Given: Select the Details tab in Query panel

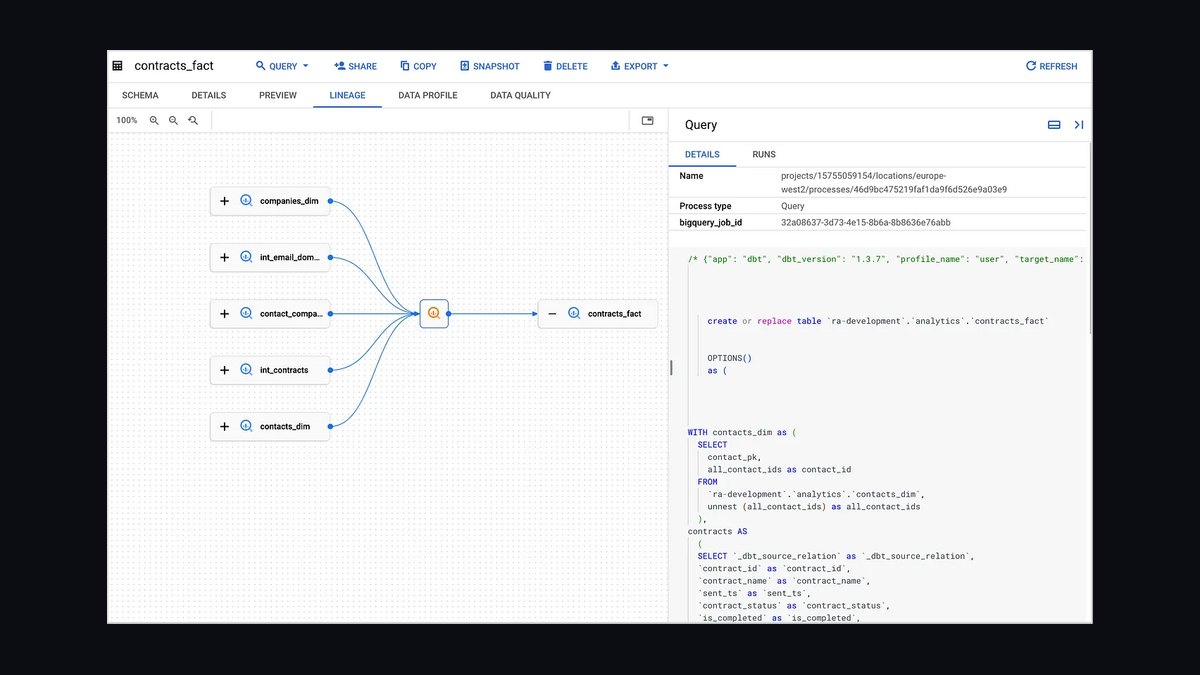Looking at the screenshot, I should coord(702,155).
